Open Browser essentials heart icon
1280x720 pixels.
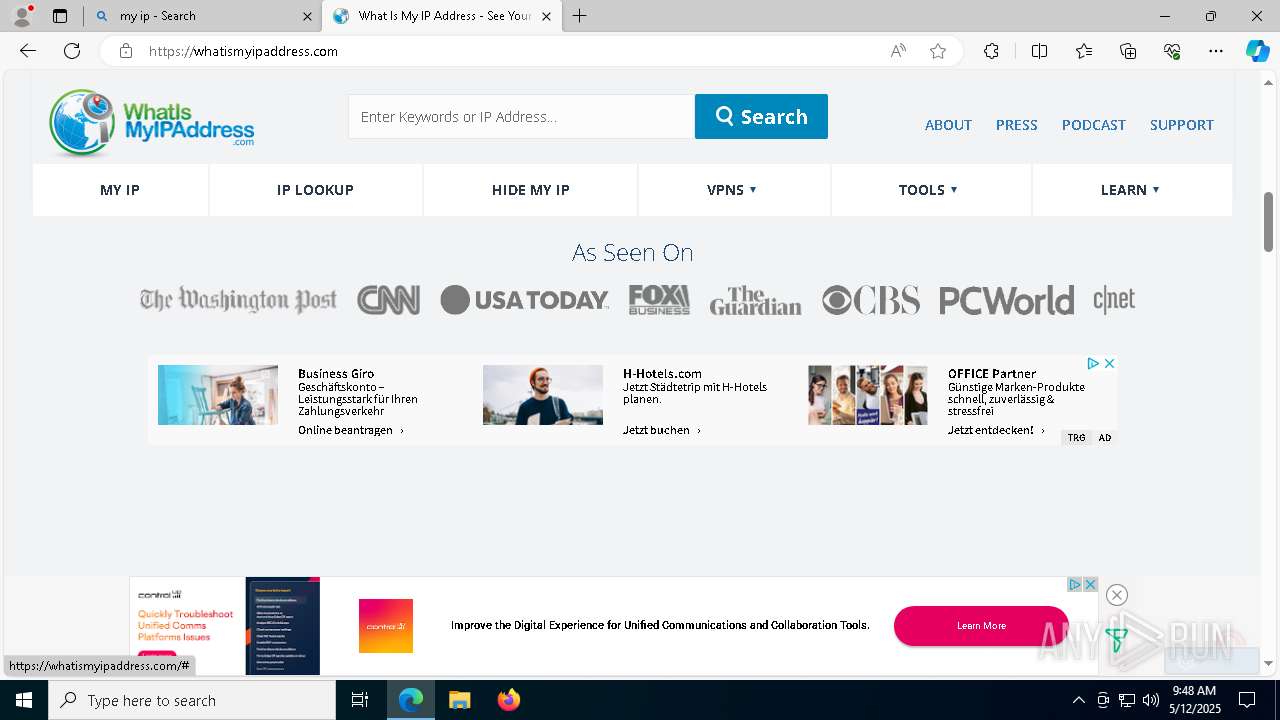(1172, 51)
